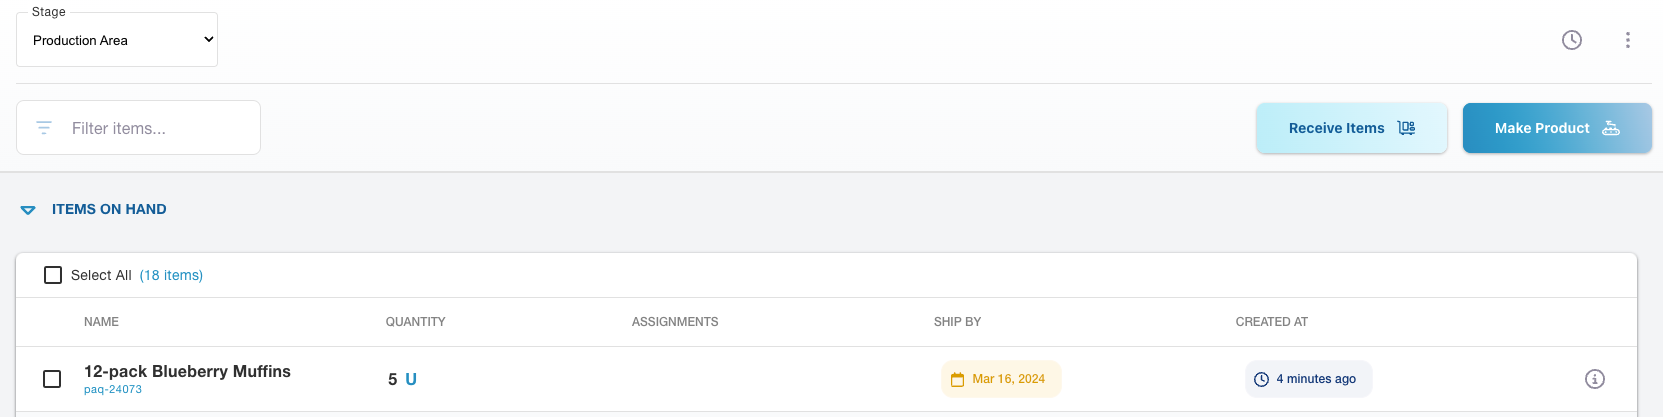Image resolution: width=1663 pixels, height=417 pixels.
Task: Tick the 12-pack Blueberry Muffins checkbox
Action: click(52, 379)
